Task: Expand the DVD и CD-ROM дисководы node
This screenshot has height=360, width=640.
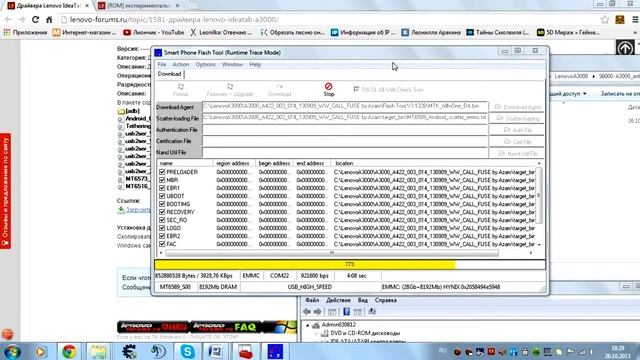Action: pyautogui.click(x=316, y=333)
